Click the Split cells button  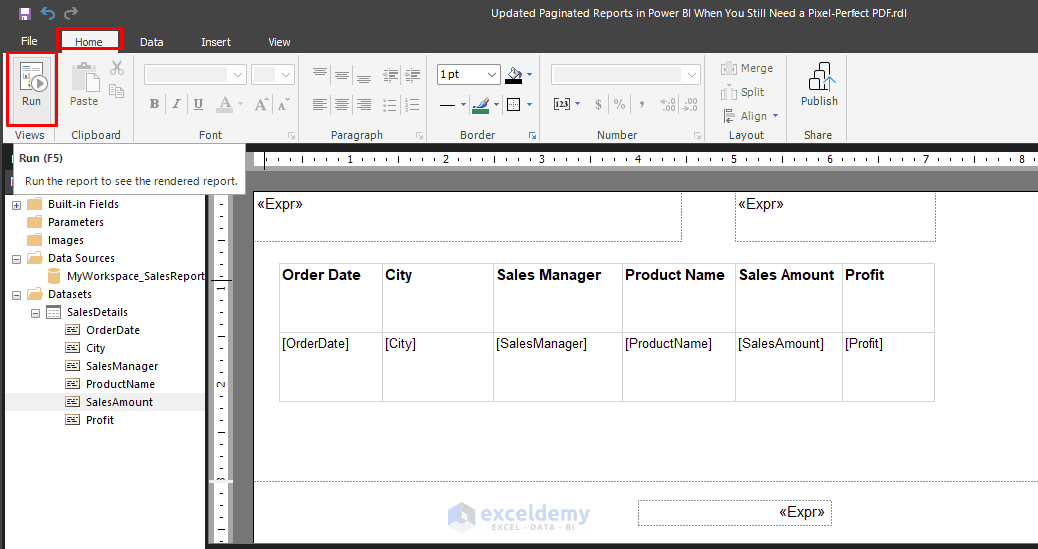[743, 92]
